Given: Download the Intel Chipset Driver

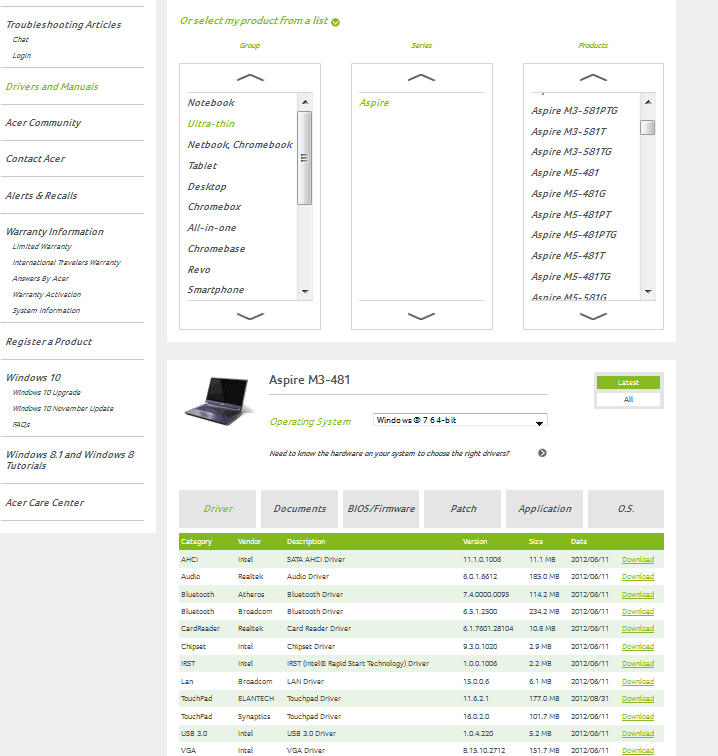Looking at the screenshot, I should pos(637,647).
